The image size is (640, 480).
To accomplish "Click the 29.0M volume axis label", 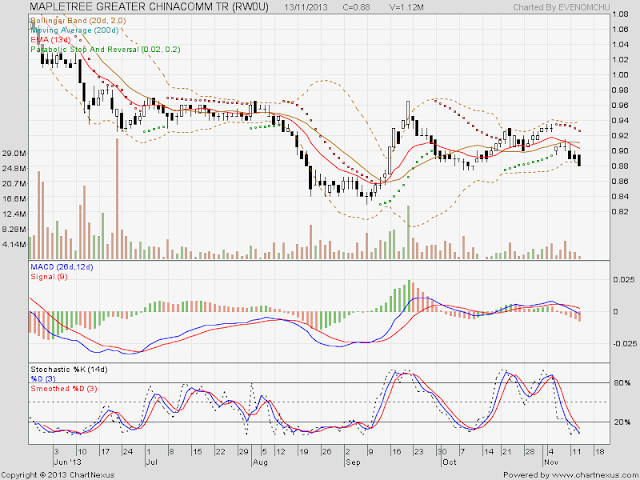I will (x=14, y=153).
